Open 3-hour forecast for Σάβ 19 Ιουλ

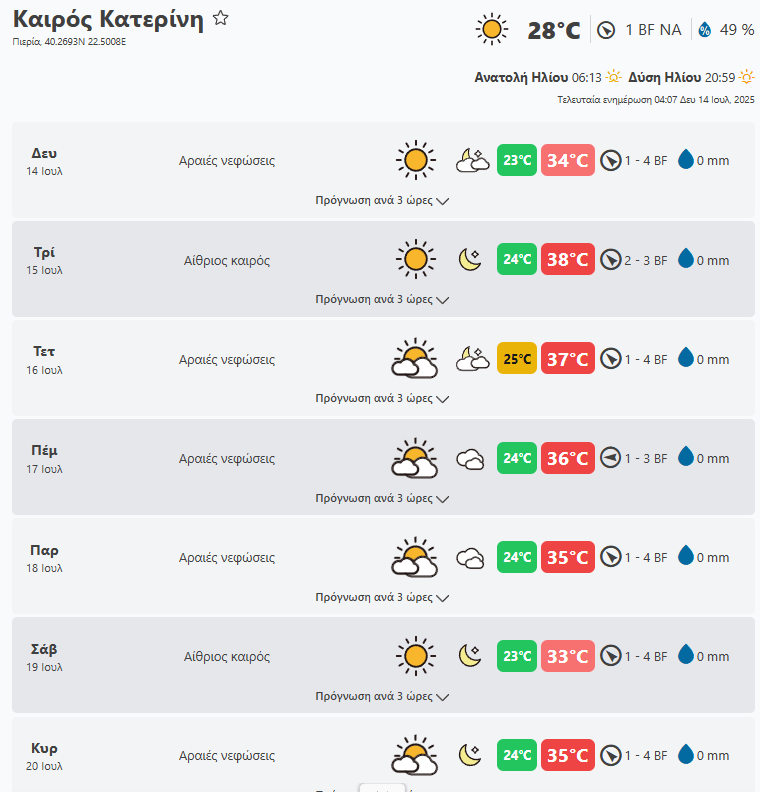[x=382, y=696]
